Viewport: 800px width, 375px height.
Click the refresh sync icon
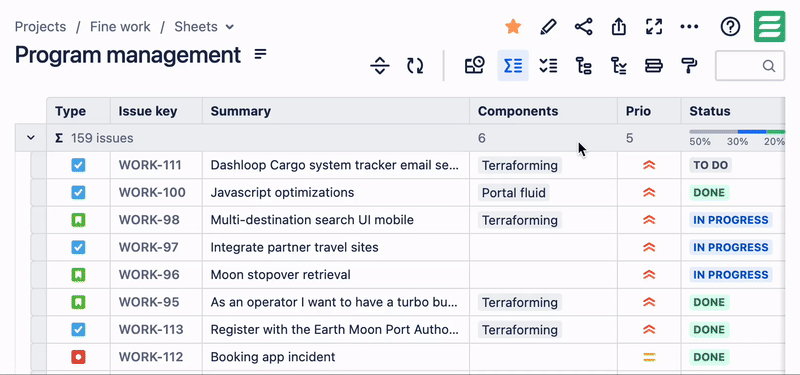[415, 66]
